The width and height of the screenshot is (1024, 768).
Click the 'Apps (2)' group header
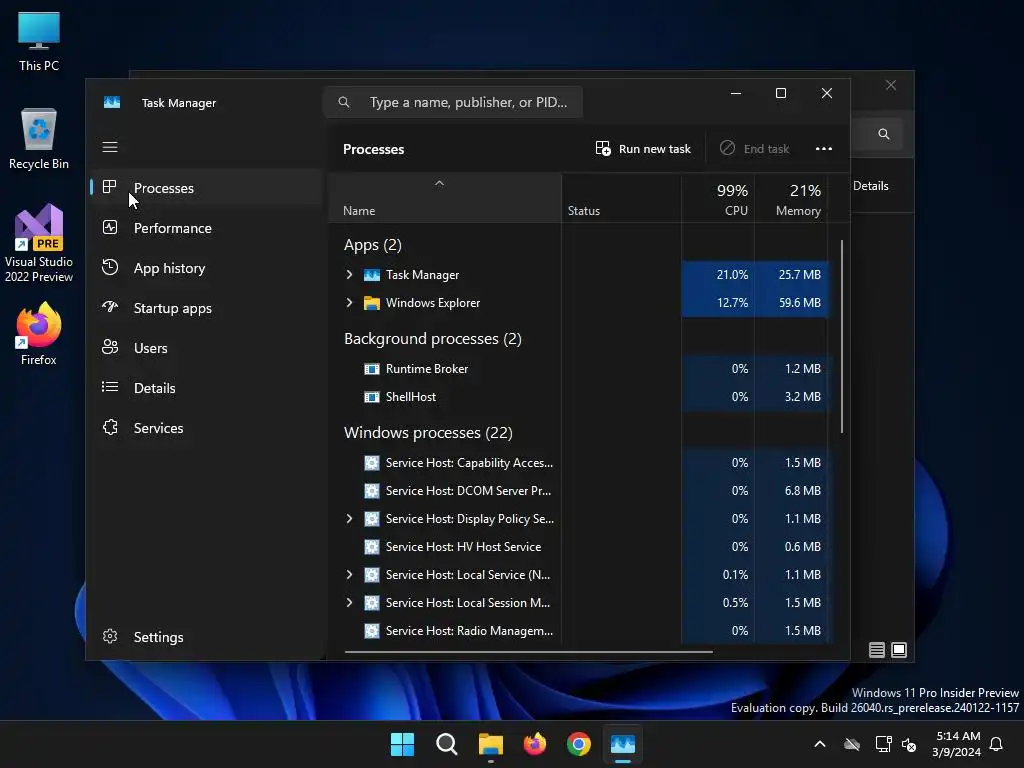click(x=372, y=245)
